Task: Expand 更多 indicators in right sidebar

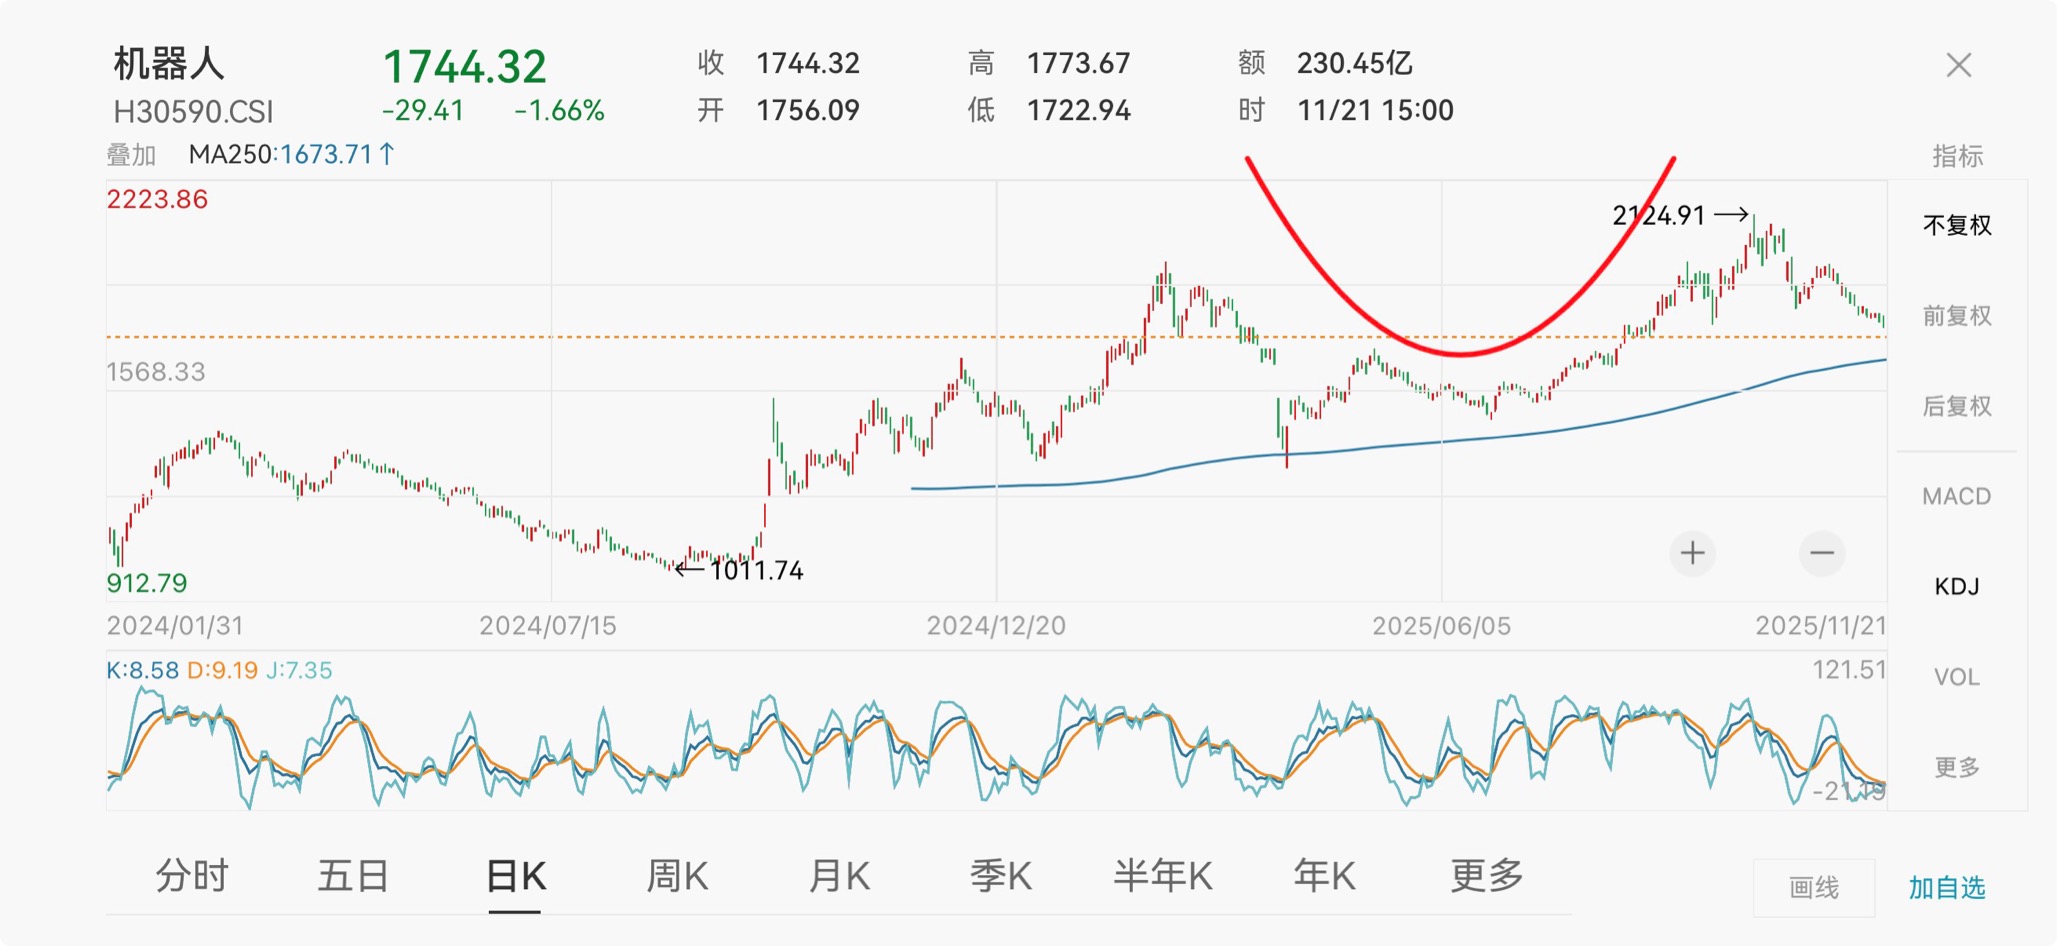Action: coord(1957,767)
